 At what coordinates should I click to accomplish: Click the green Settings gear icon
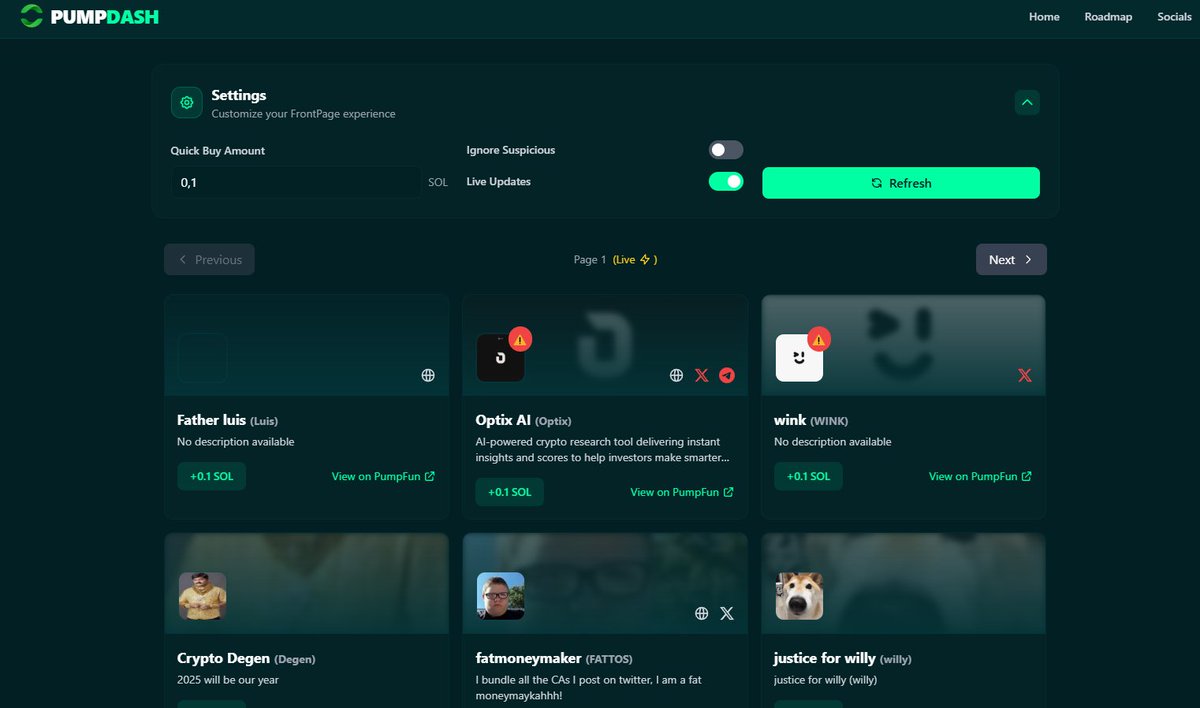(186, 102)
